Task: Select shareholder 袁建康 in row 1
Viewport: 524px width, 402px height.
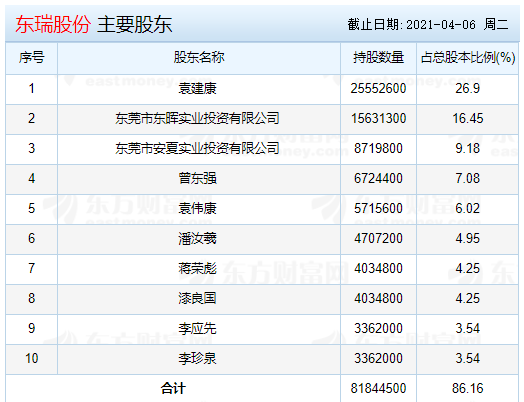Action: pos(198,89)
